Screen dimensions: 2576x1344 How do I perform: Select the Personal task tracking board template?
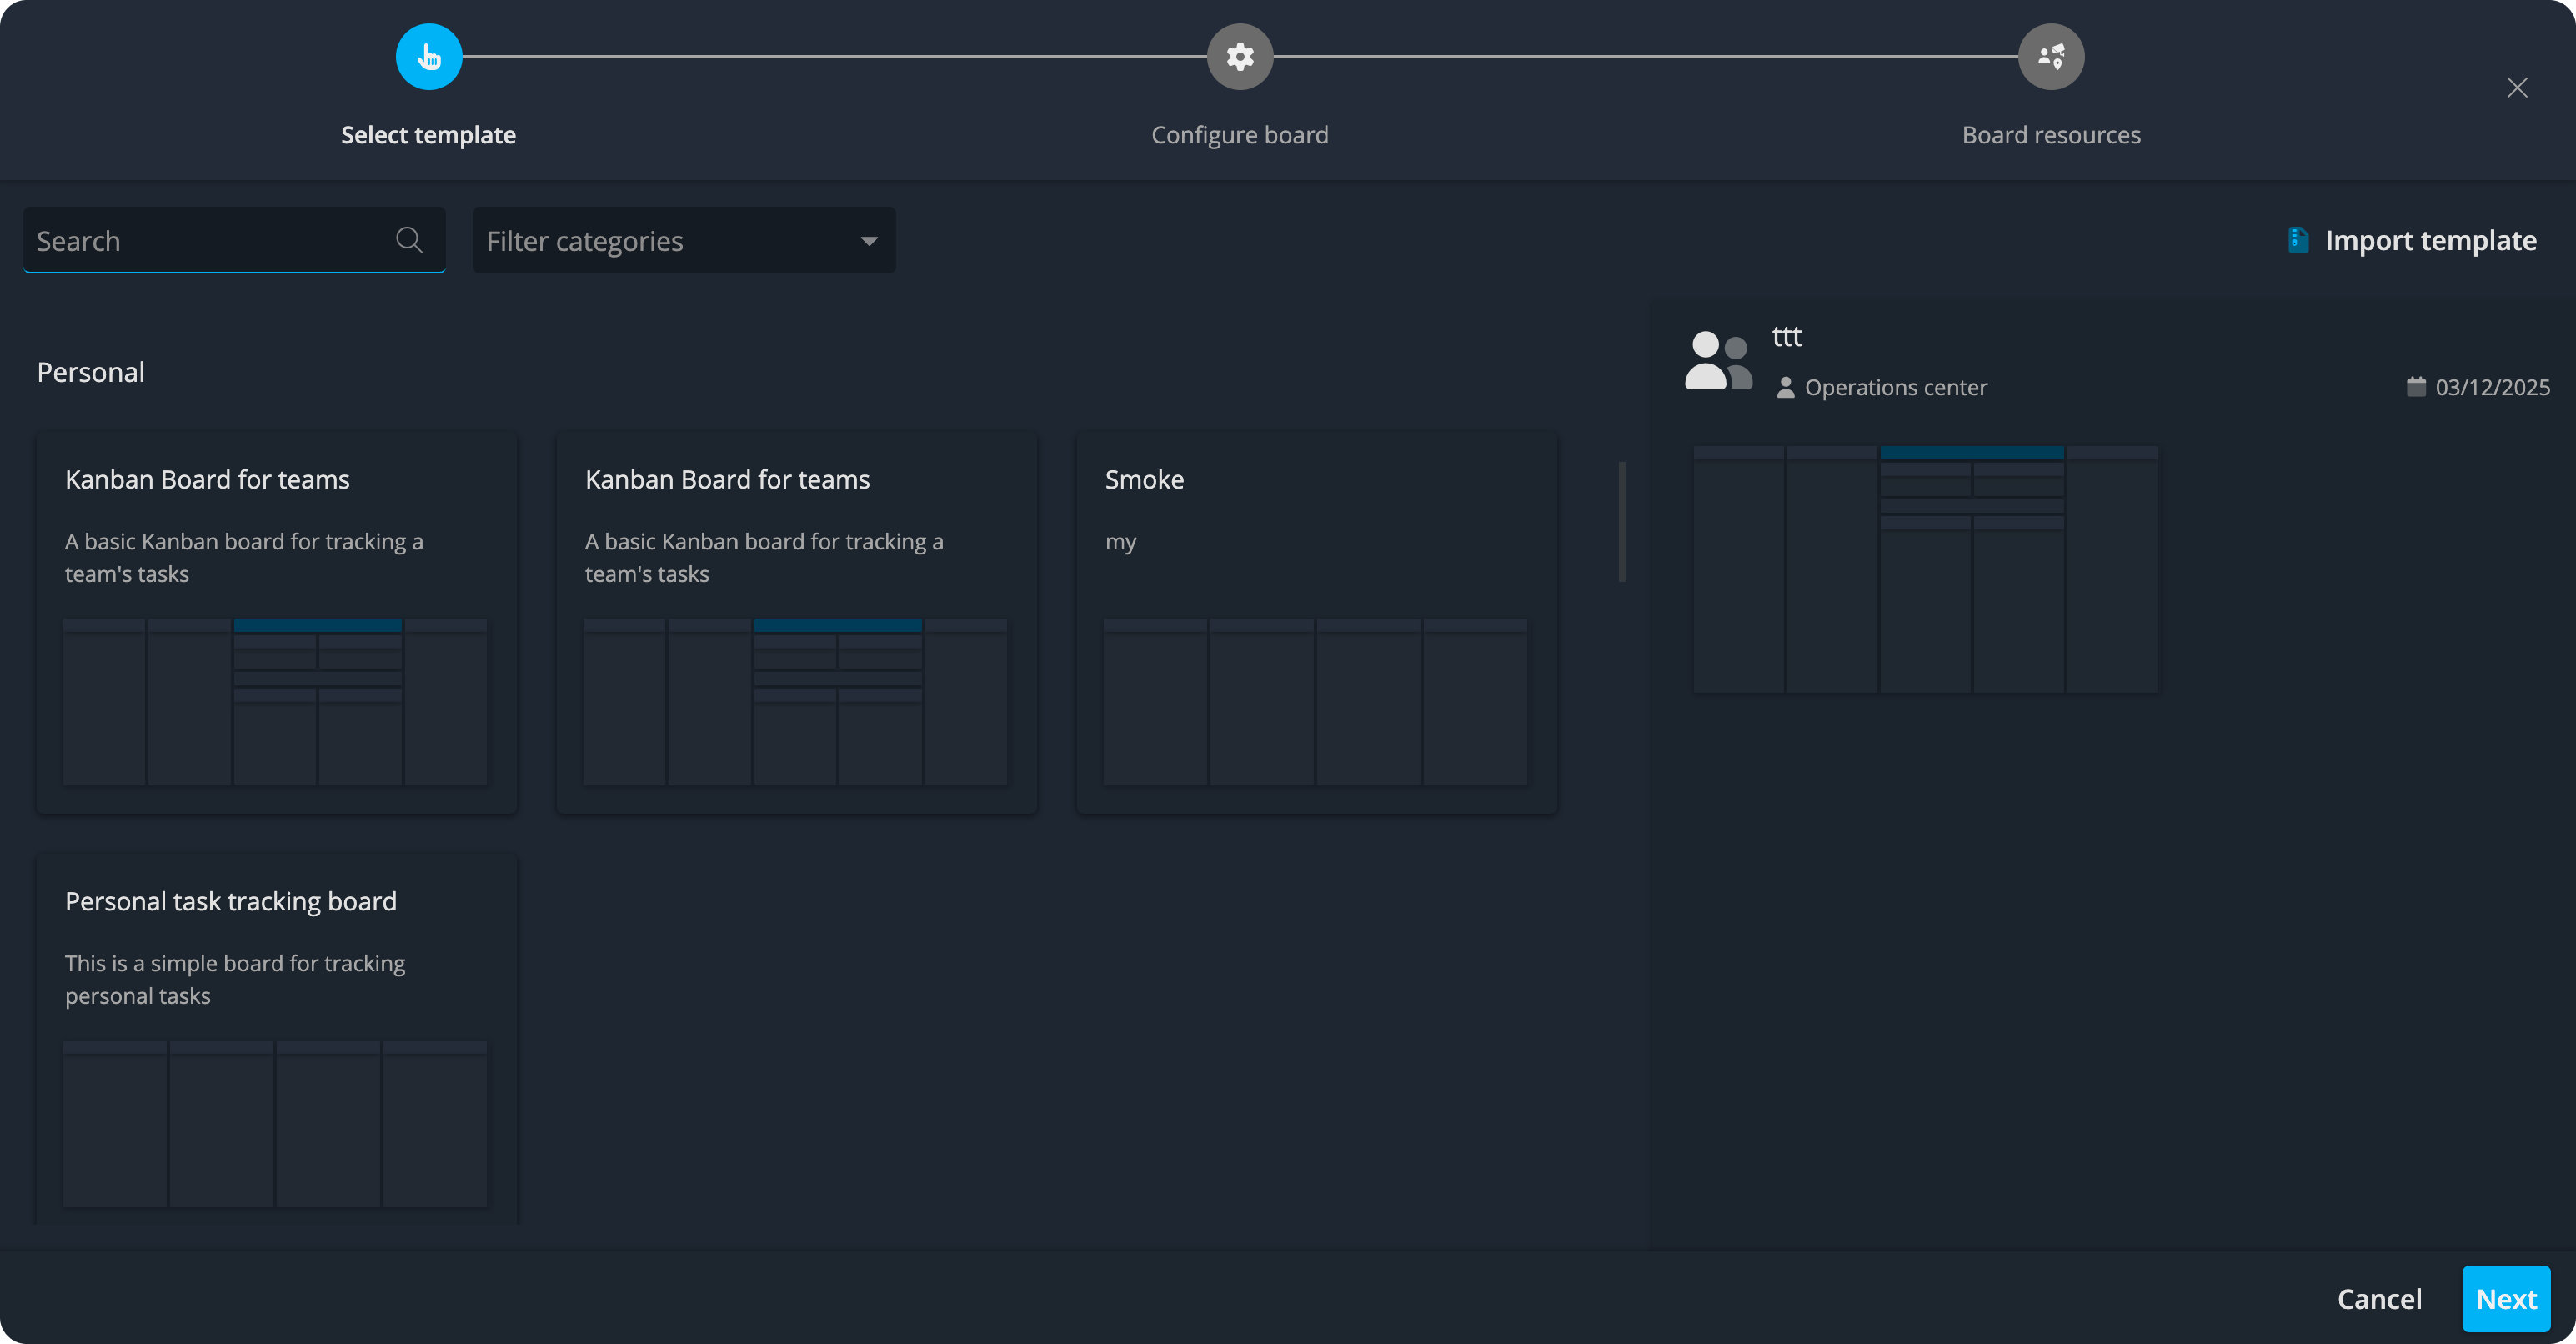tap(277, 1038)
